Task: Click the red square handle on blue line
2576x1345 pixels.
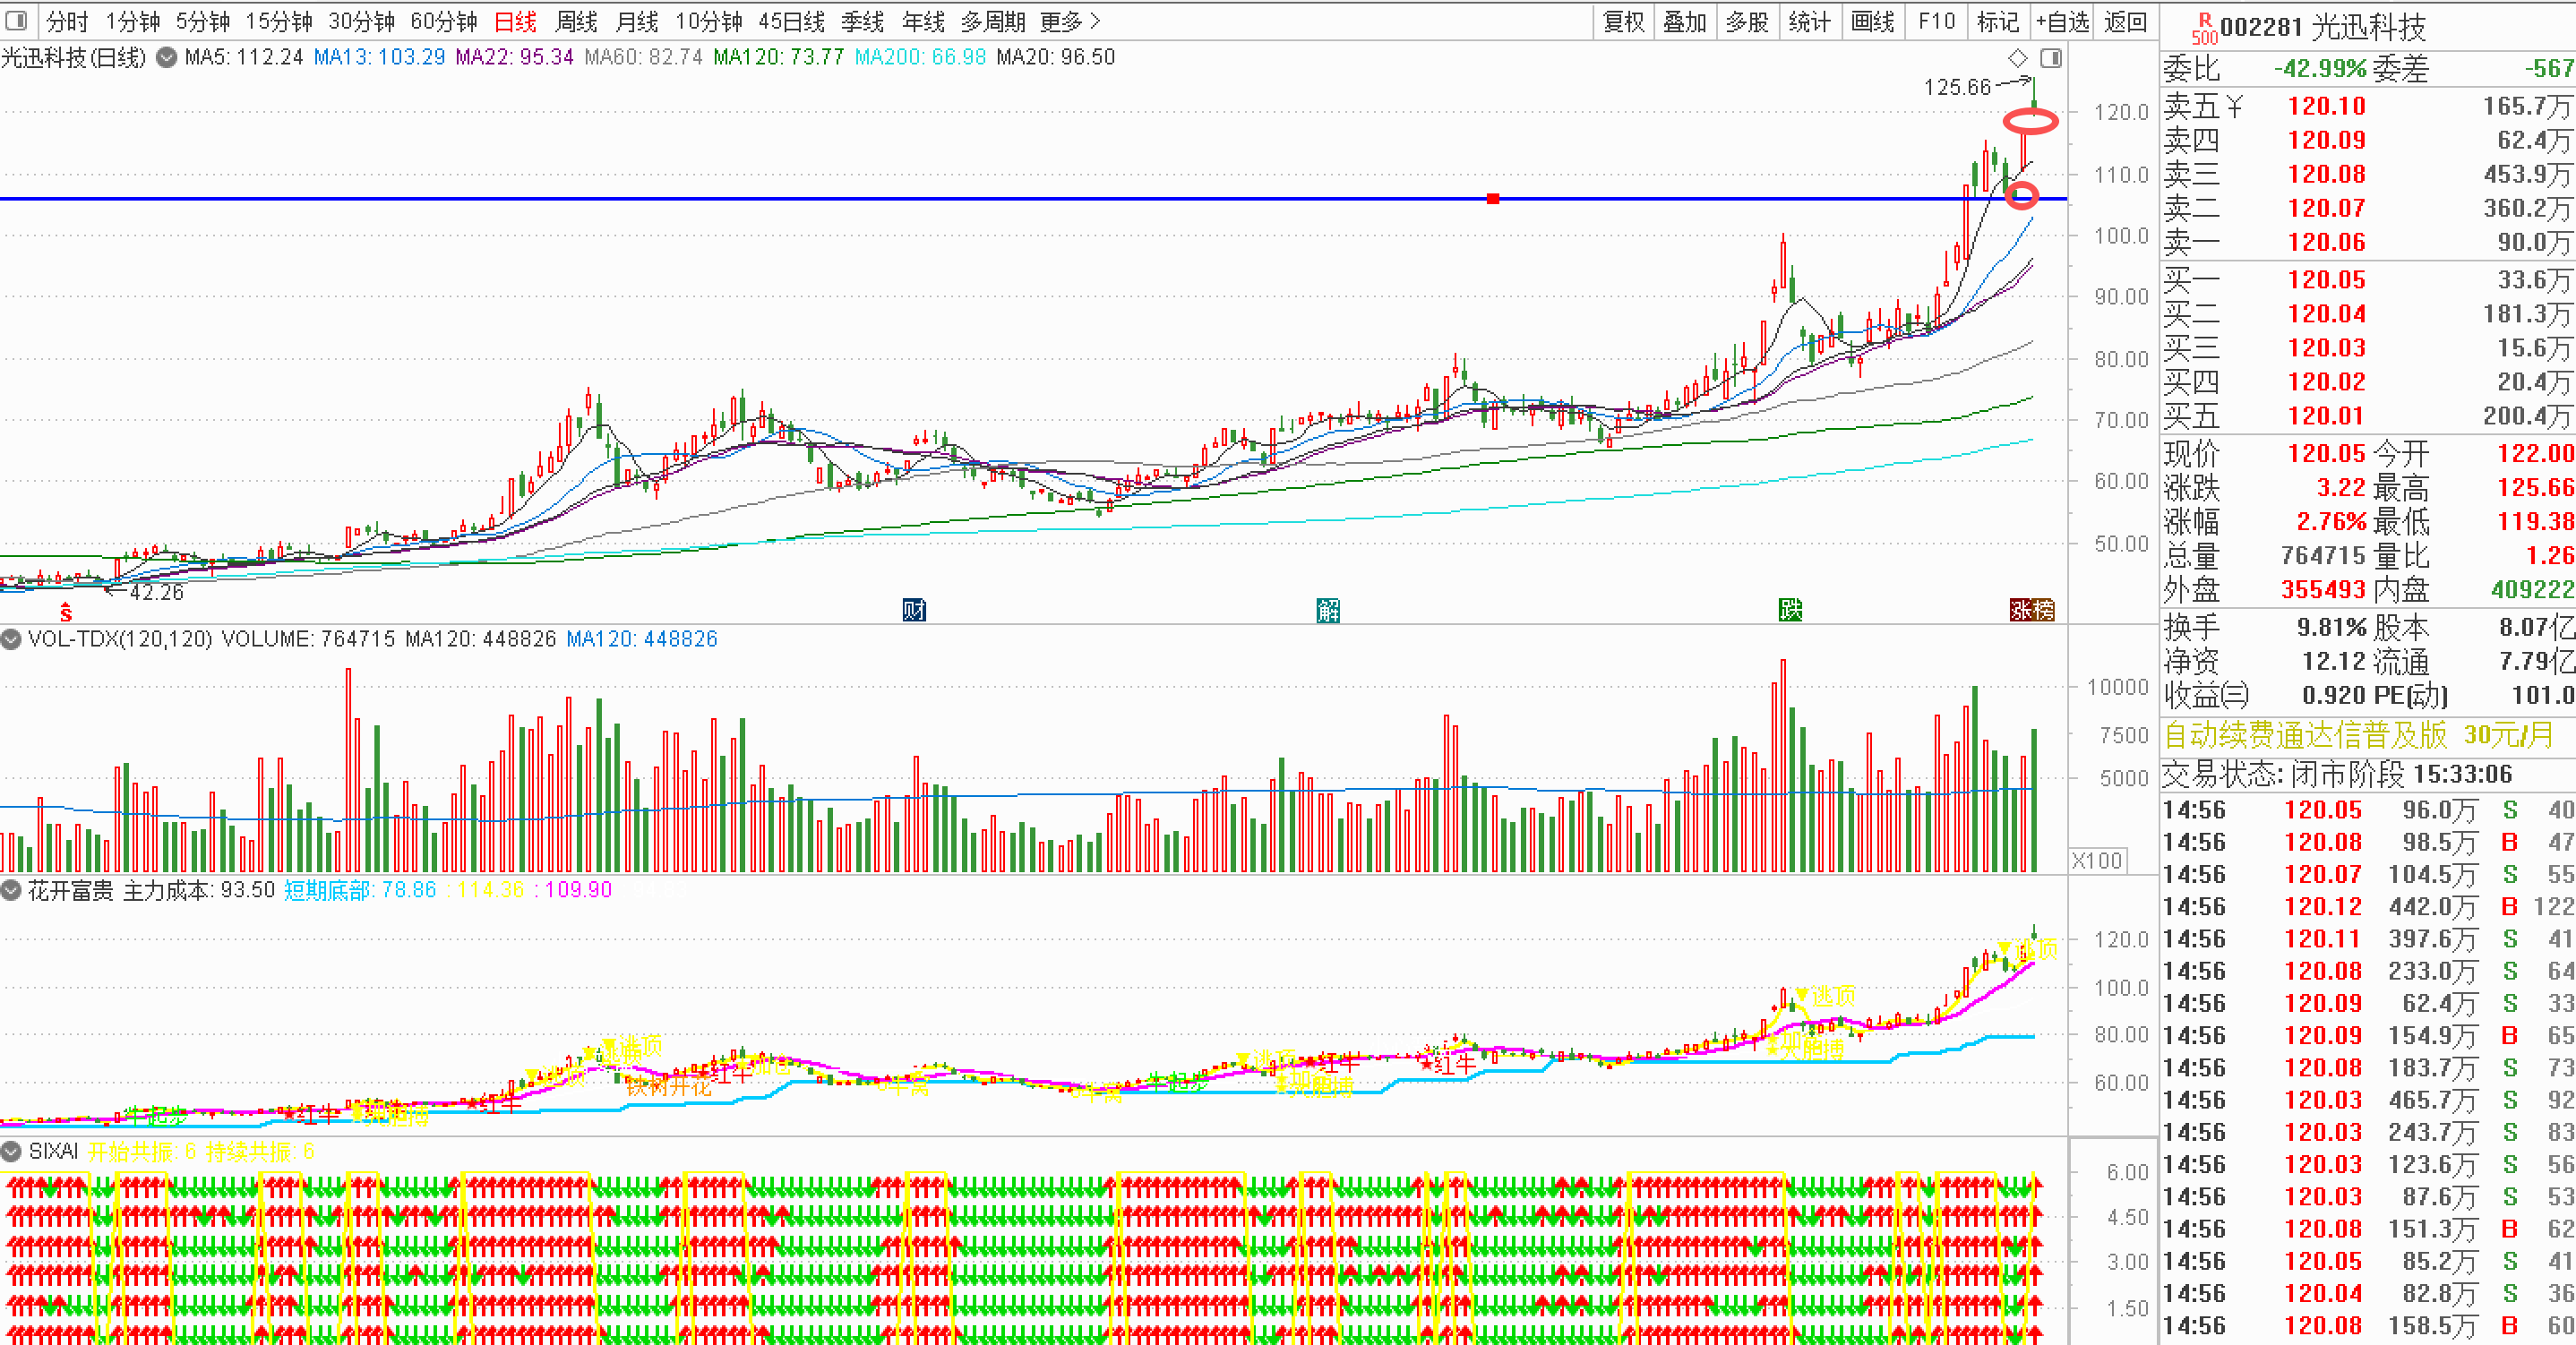Action: click(x=1493, y=198)
